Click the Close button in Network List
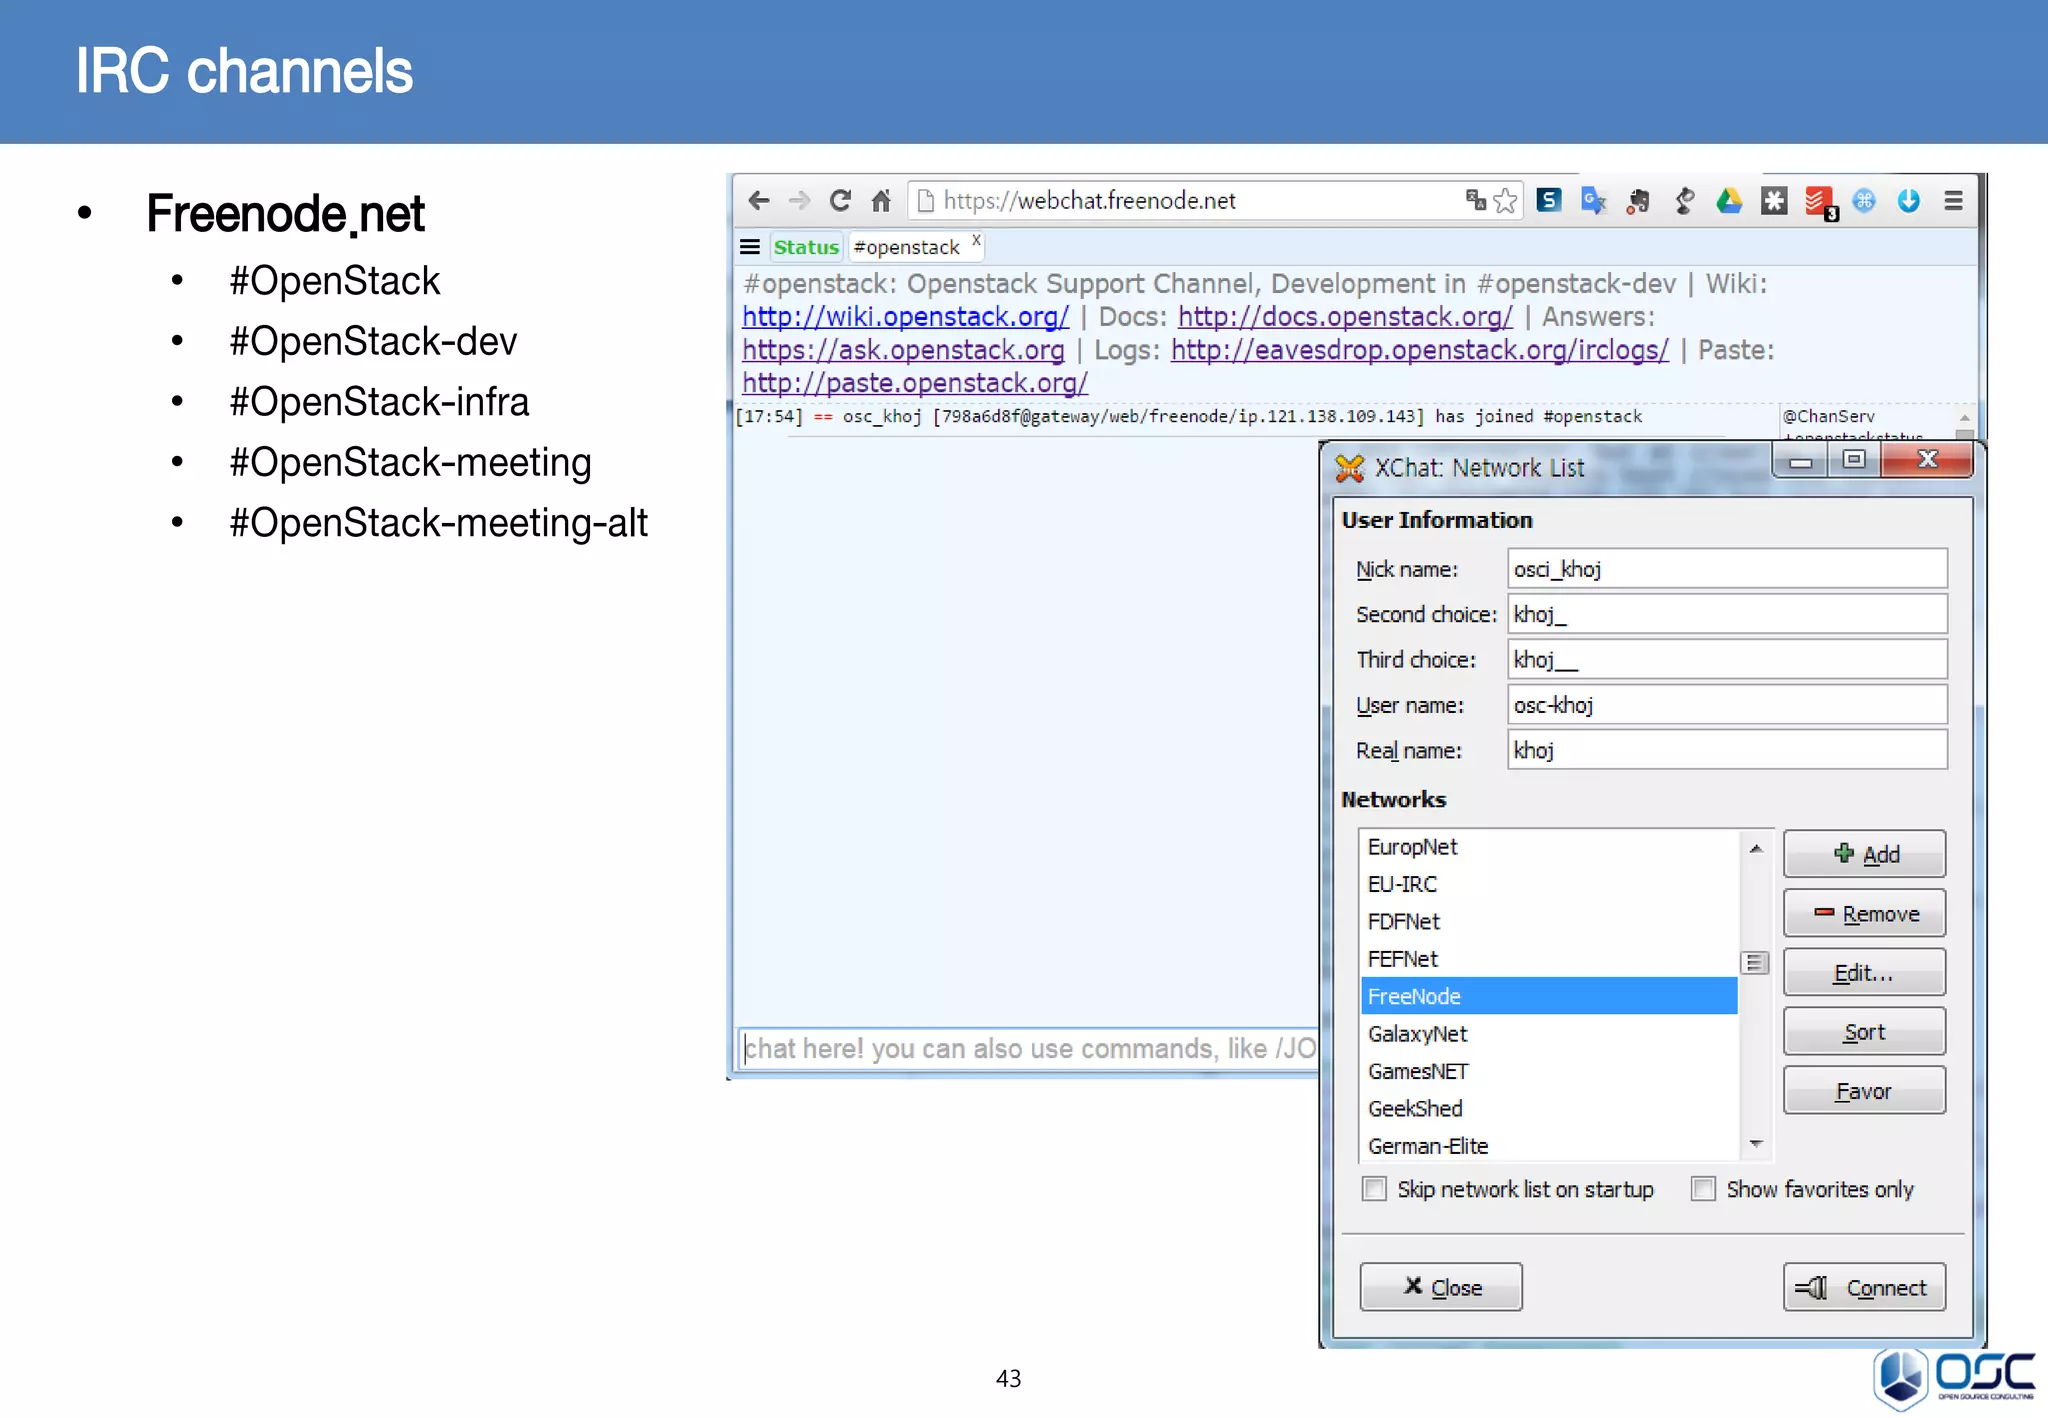This screenshot has height=1418, width=2048. [1441, 1287]
